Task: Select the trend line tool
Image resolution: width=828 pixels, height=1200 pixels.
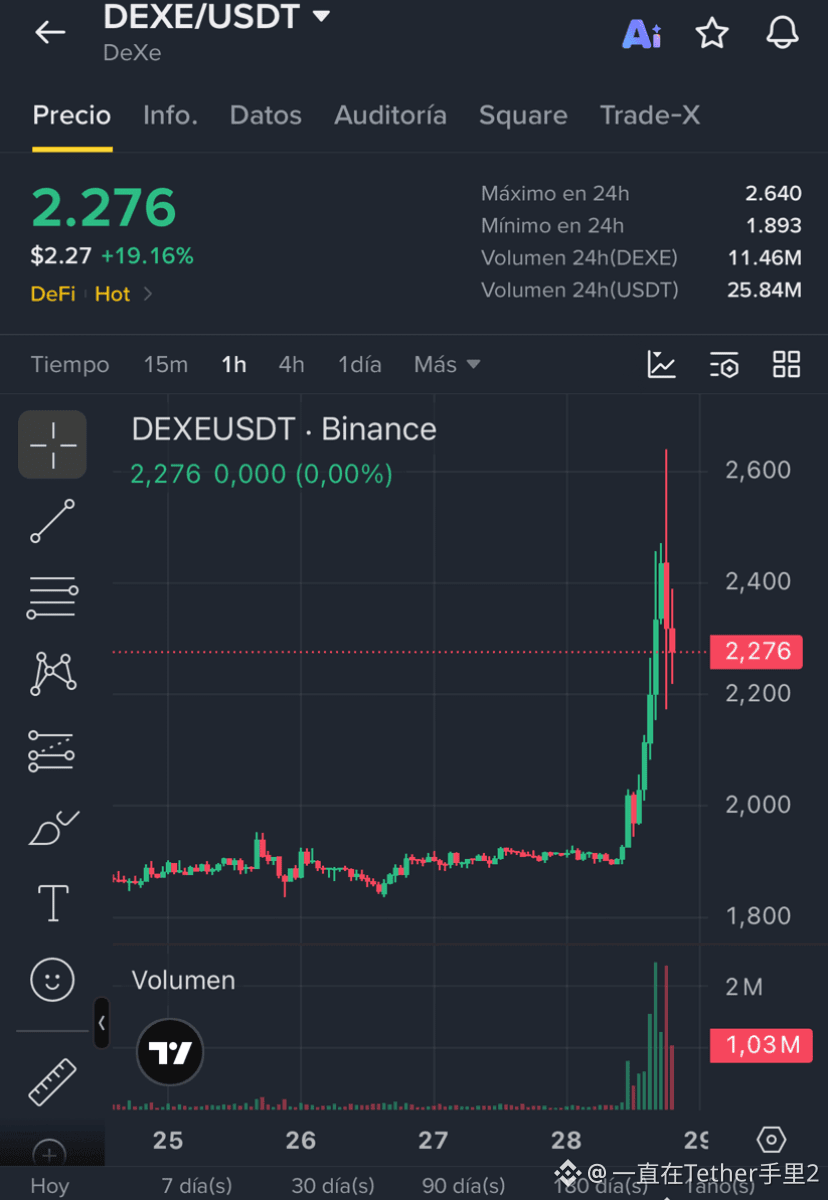Action: [x=52, y=522]
